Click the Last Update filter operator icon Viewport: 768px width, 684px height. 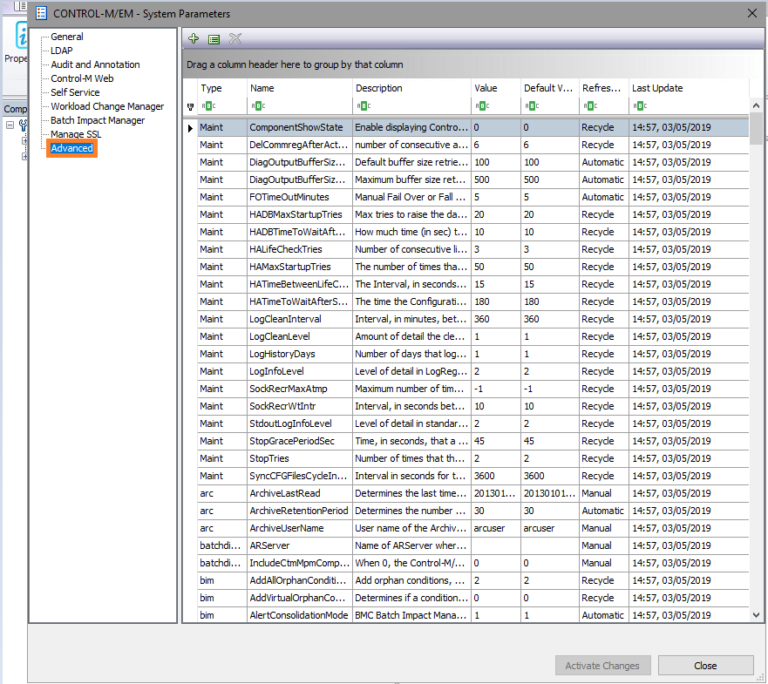640,106
